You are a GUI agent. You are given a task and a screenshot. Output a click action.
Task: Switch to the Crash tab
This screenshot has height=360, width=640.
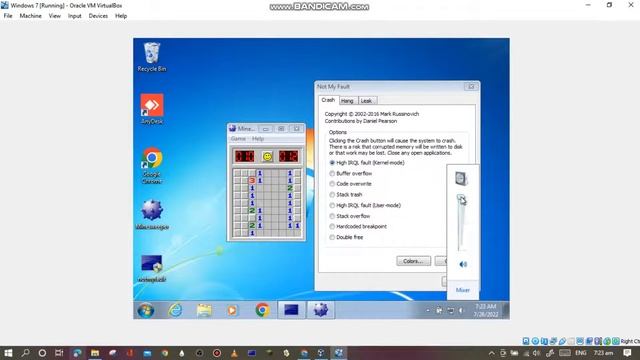pos(328,100)
